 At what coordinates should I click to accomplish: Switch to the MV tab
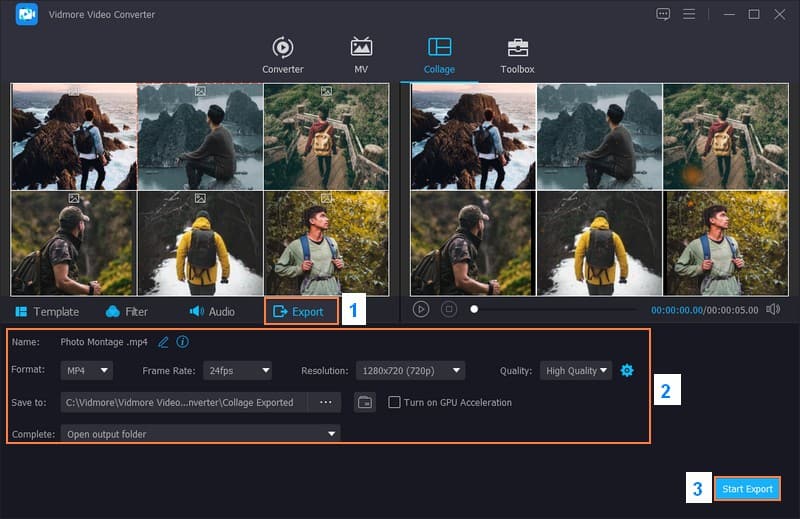(x=361, y=56)
